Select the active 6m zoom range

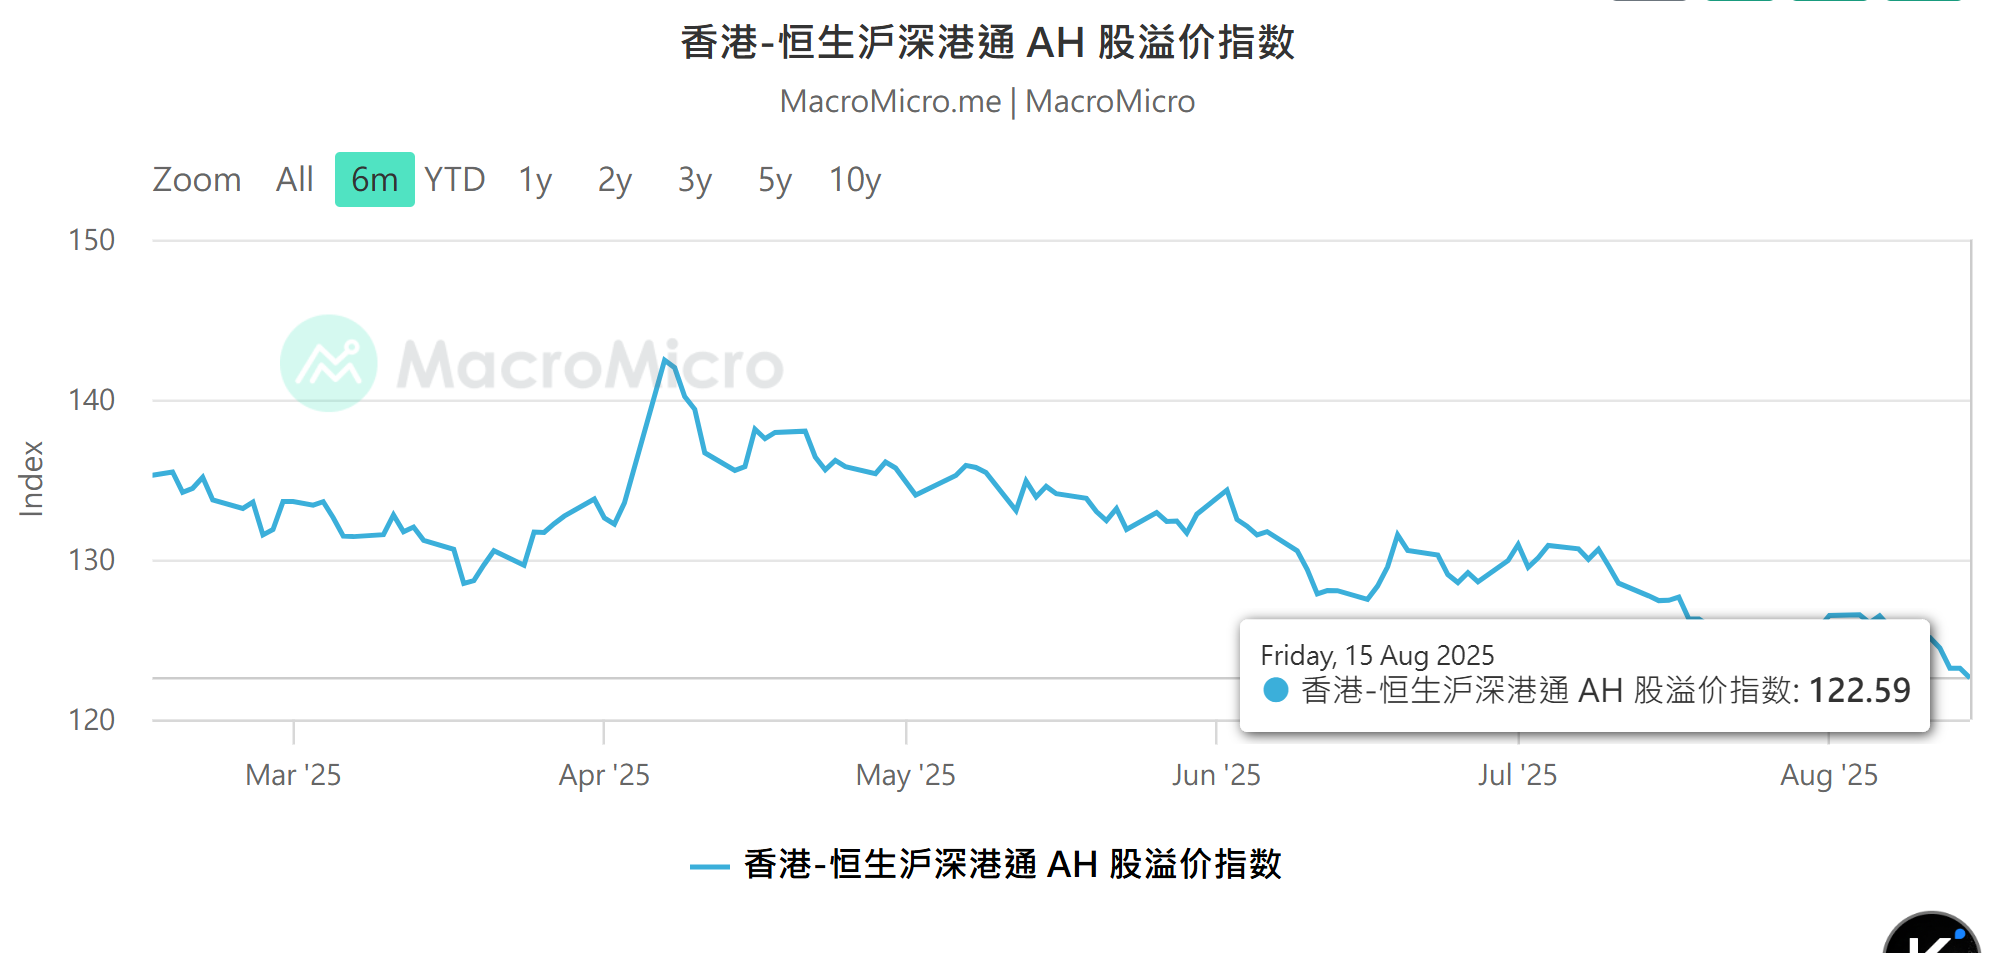pos(375,180)
